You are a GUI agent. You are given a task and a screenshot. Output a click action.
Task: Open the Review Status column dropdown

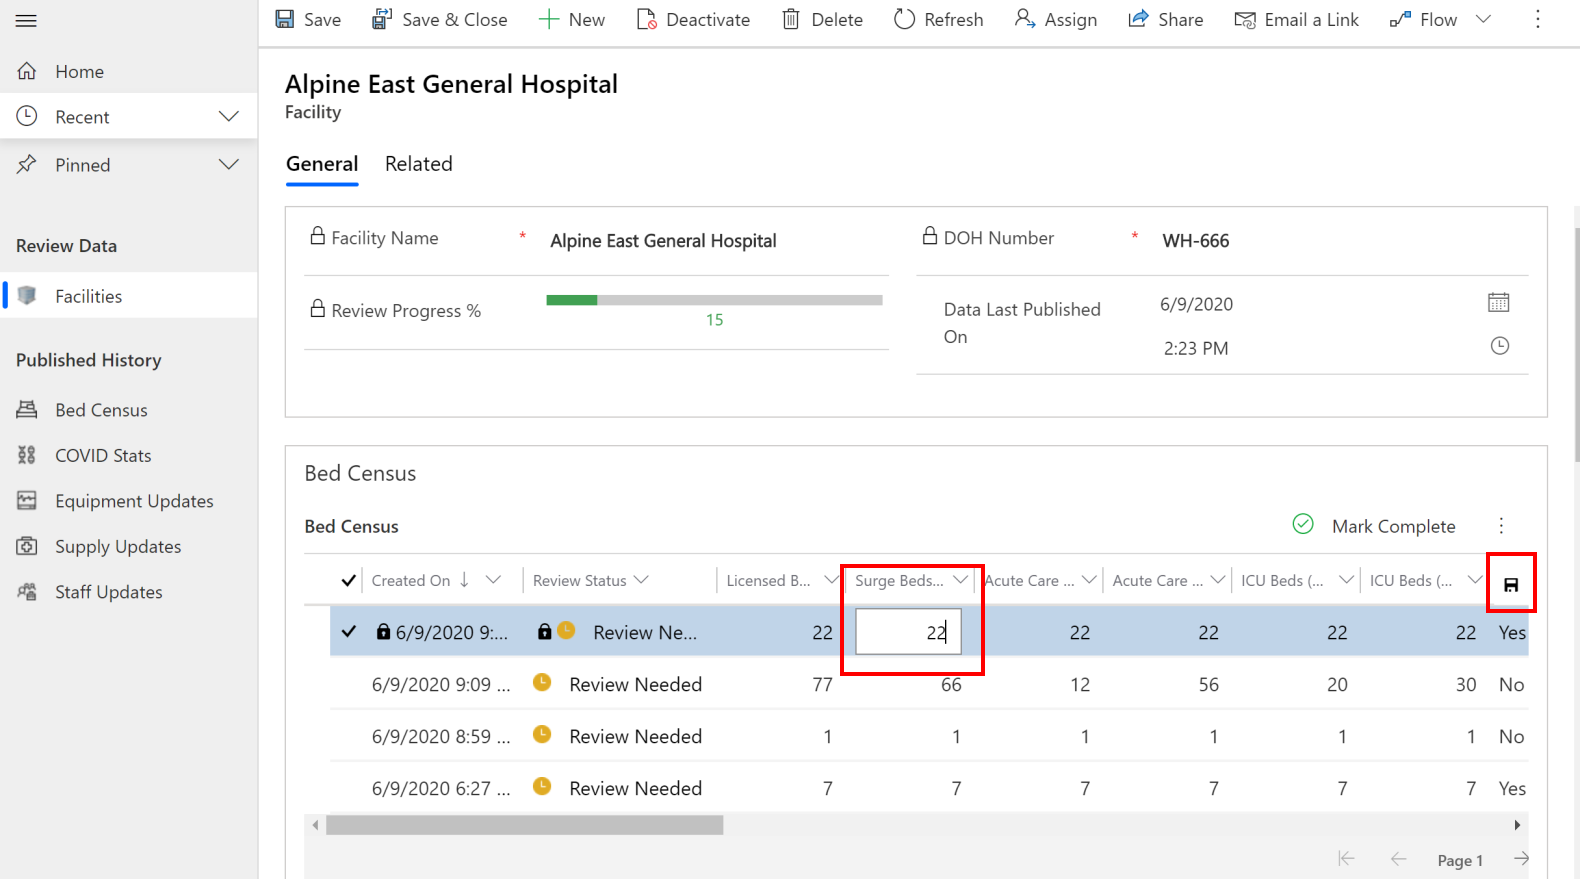point(641,580)
